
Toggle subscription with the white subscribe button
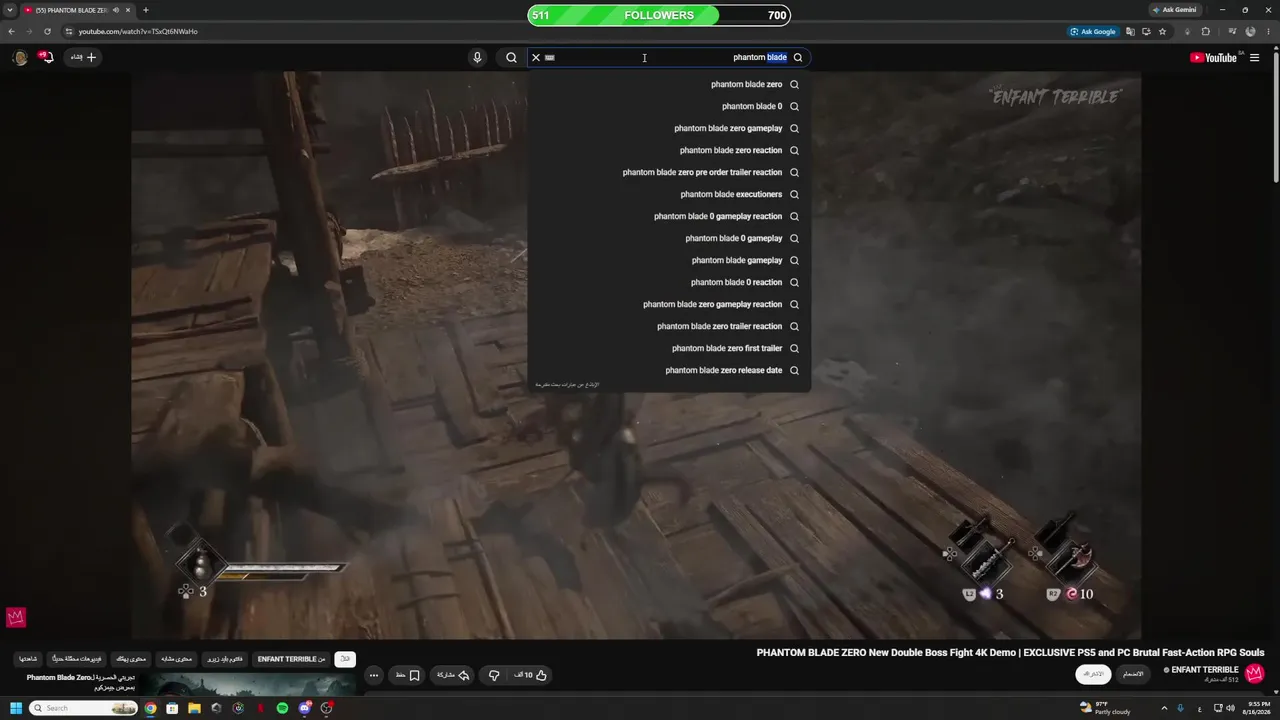(1093, 674)
